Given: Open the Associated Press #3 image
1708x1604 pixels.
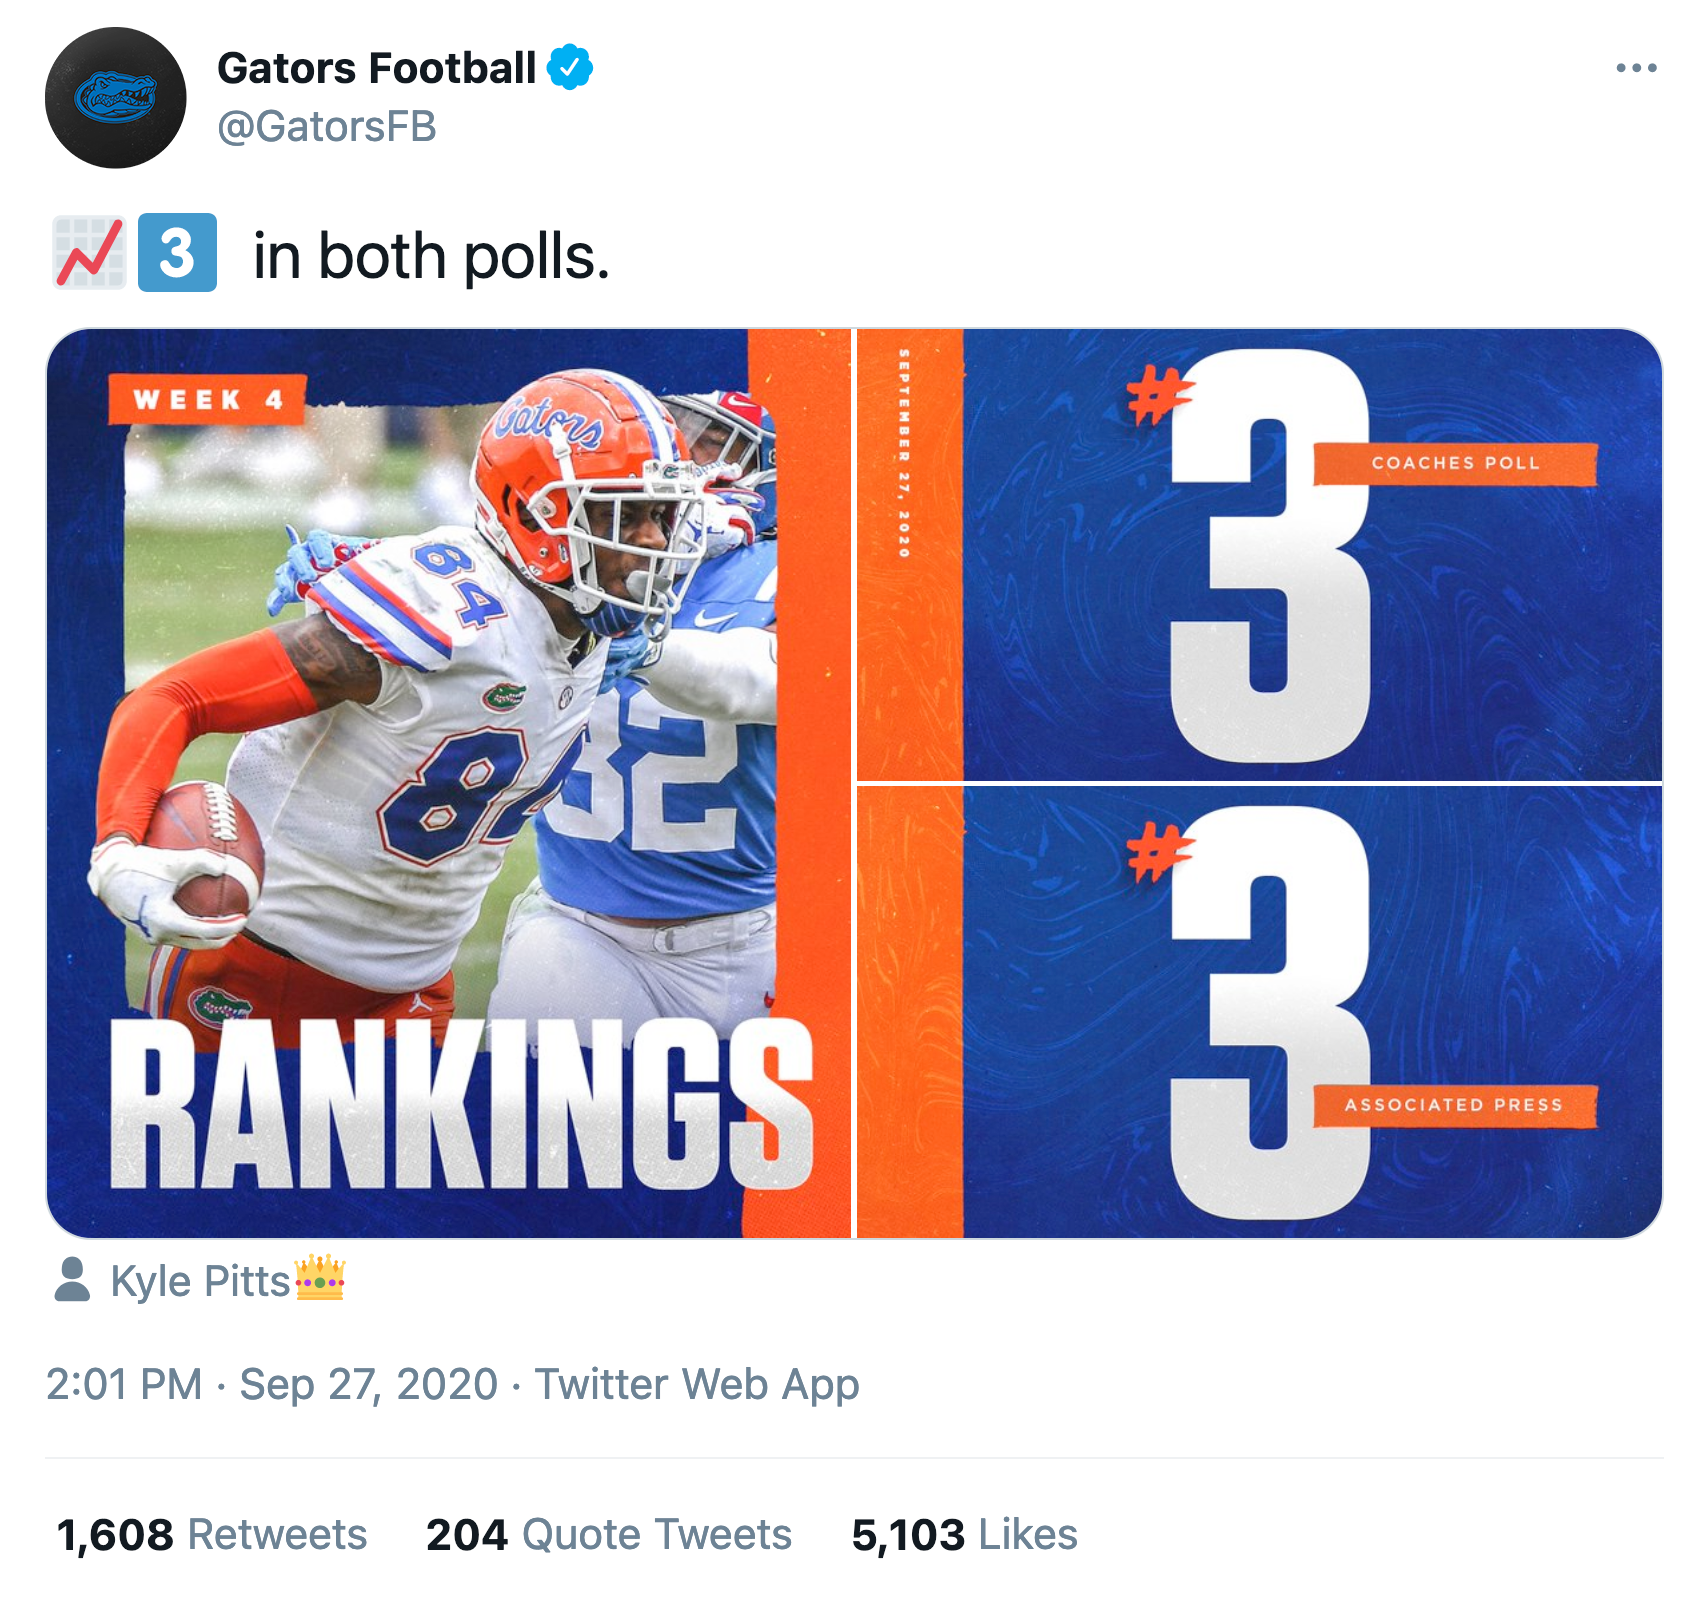Looking at the screenshot, I should (1260, 1012).
